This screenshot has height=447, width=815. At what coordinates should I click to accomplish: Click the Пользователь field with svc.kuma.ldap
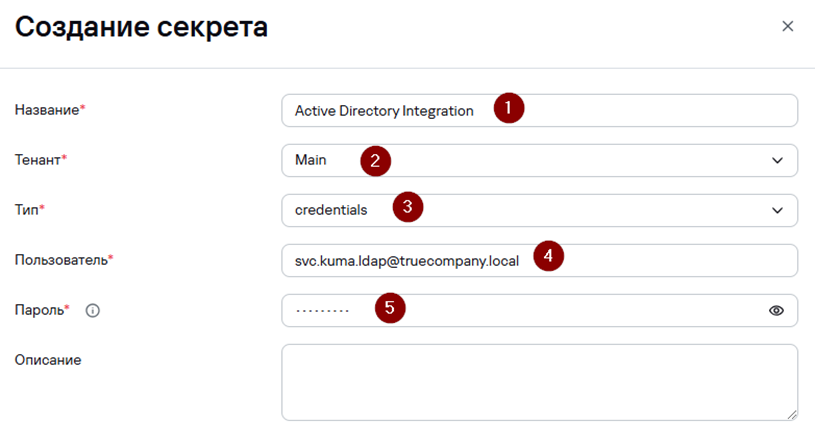point(540,260)
